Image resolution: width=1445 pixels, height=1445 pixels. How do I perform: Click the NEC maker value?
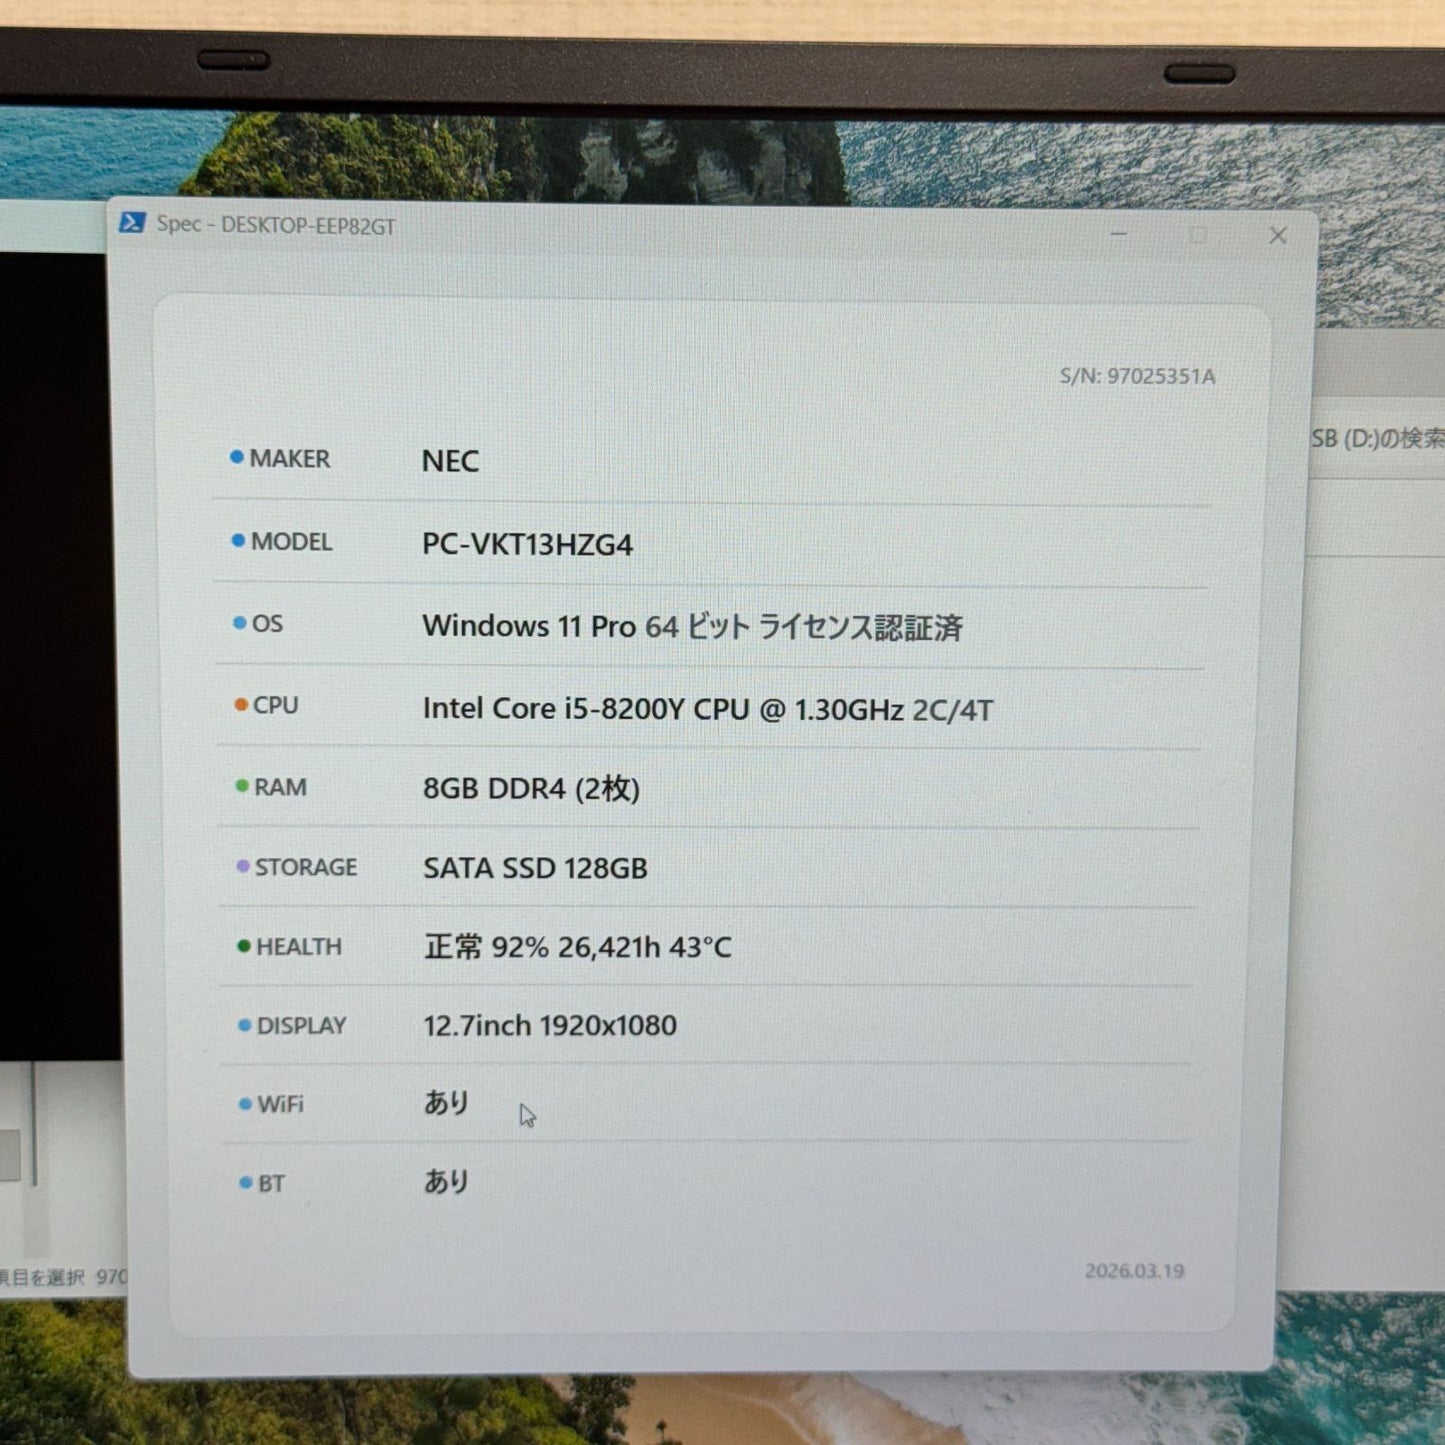(450, 461)
